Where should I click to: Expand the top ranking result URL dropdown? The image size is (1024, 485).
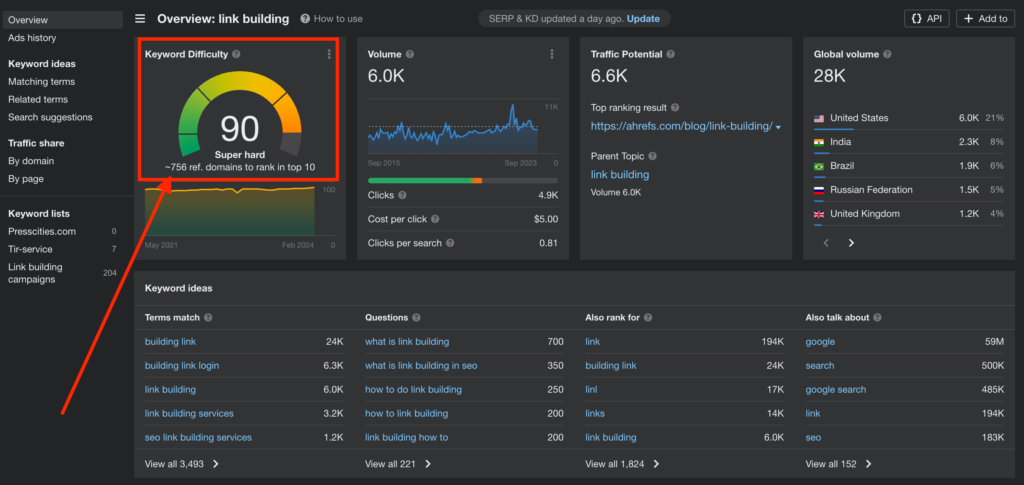point(779,127)
